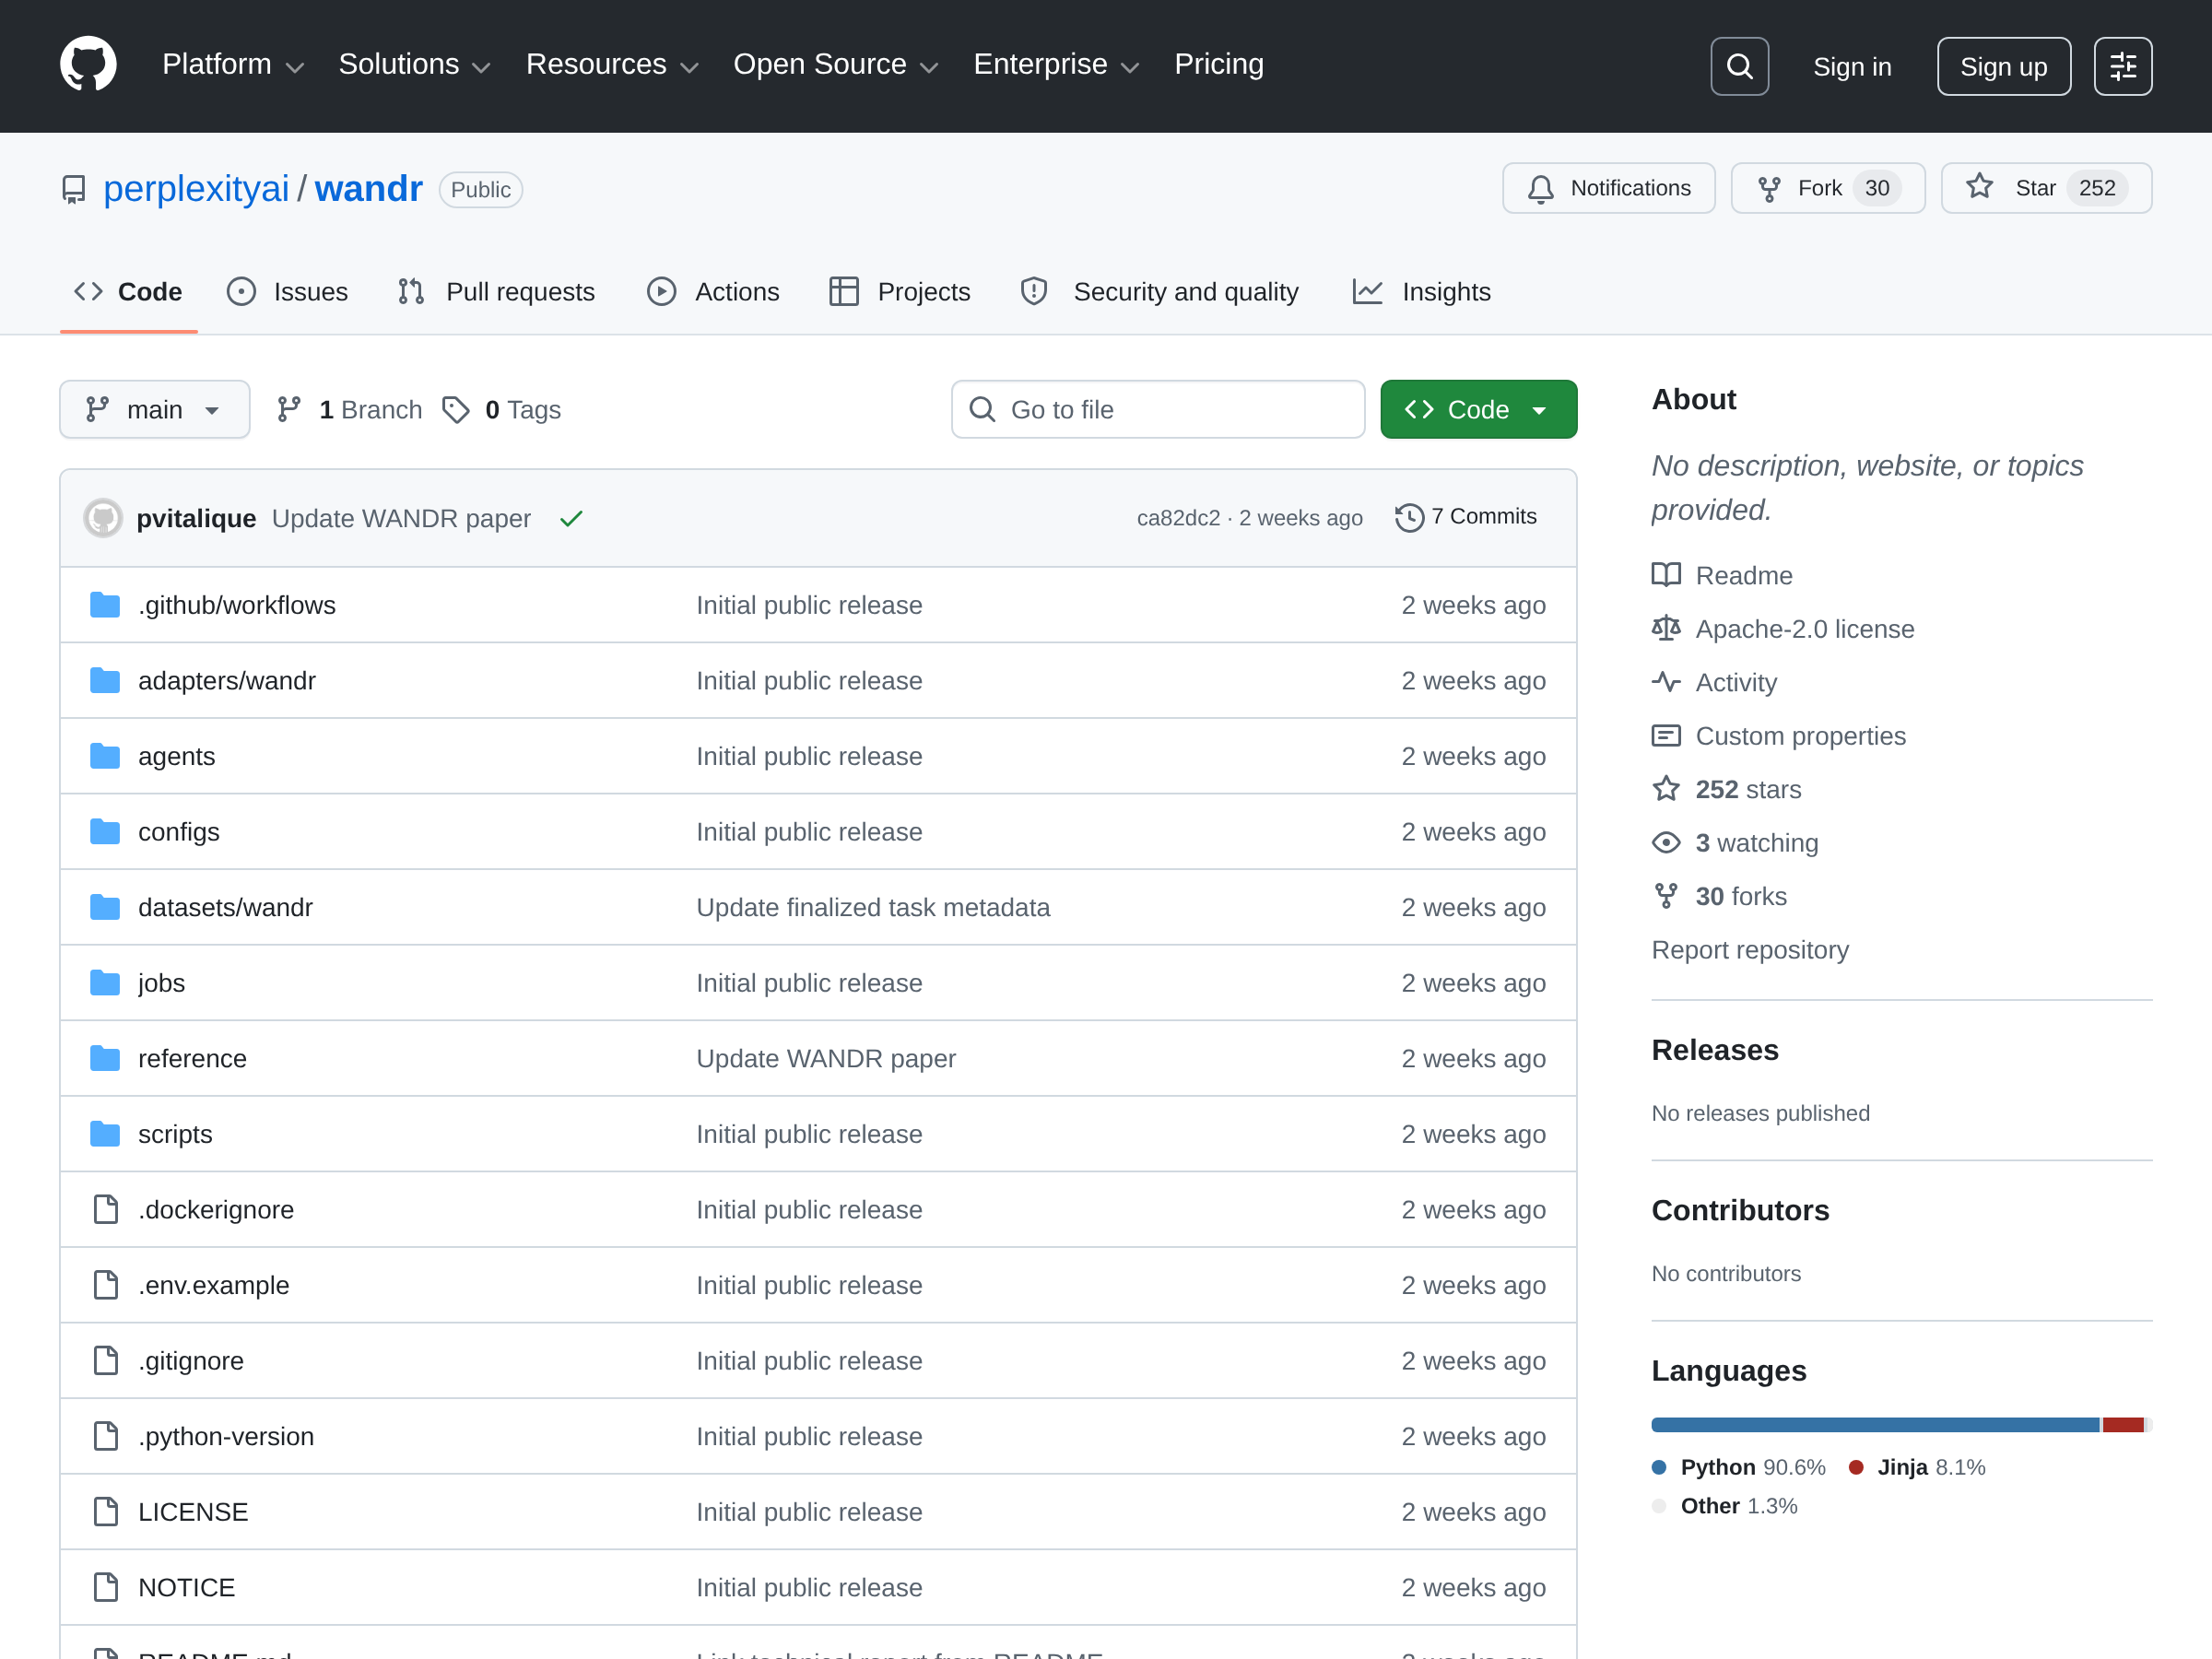Open the main branch selector dropdown
This screenshot has width=2212, height=1659.
point(154,410)
